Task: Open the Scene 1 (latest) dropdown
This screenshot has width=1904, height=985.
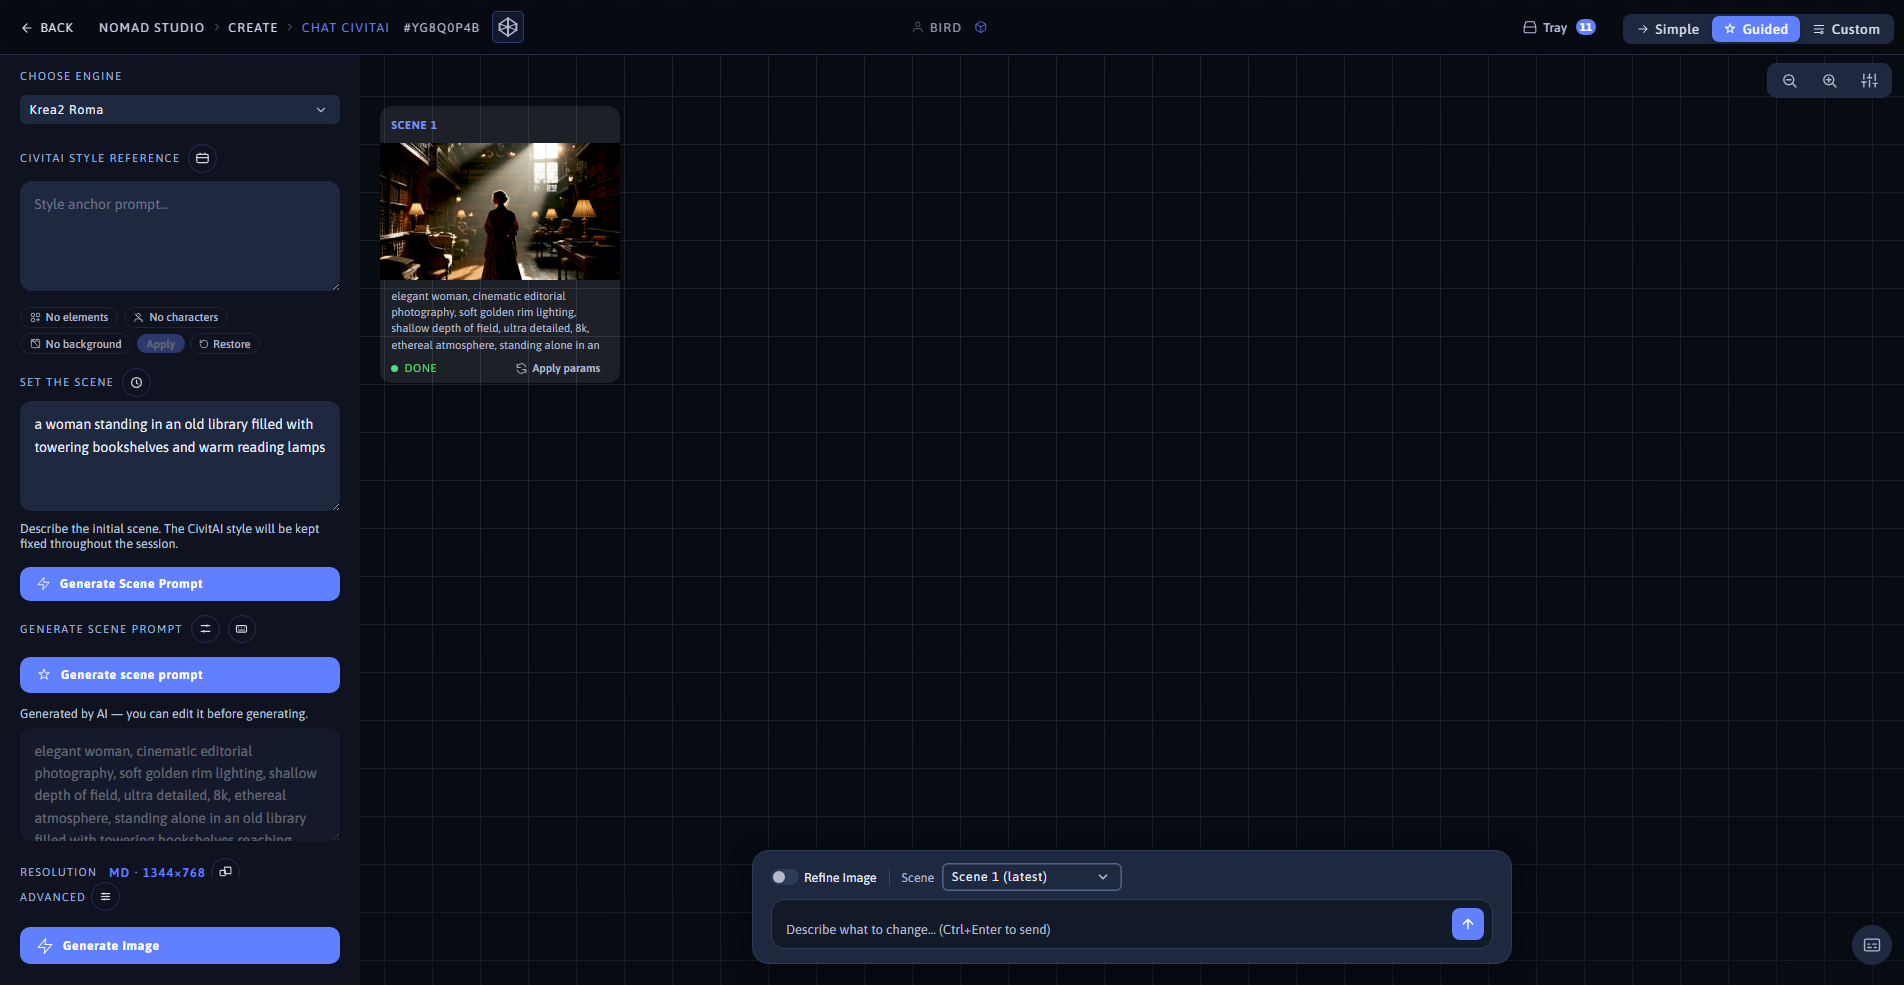Action: (x=1031, y=877)
